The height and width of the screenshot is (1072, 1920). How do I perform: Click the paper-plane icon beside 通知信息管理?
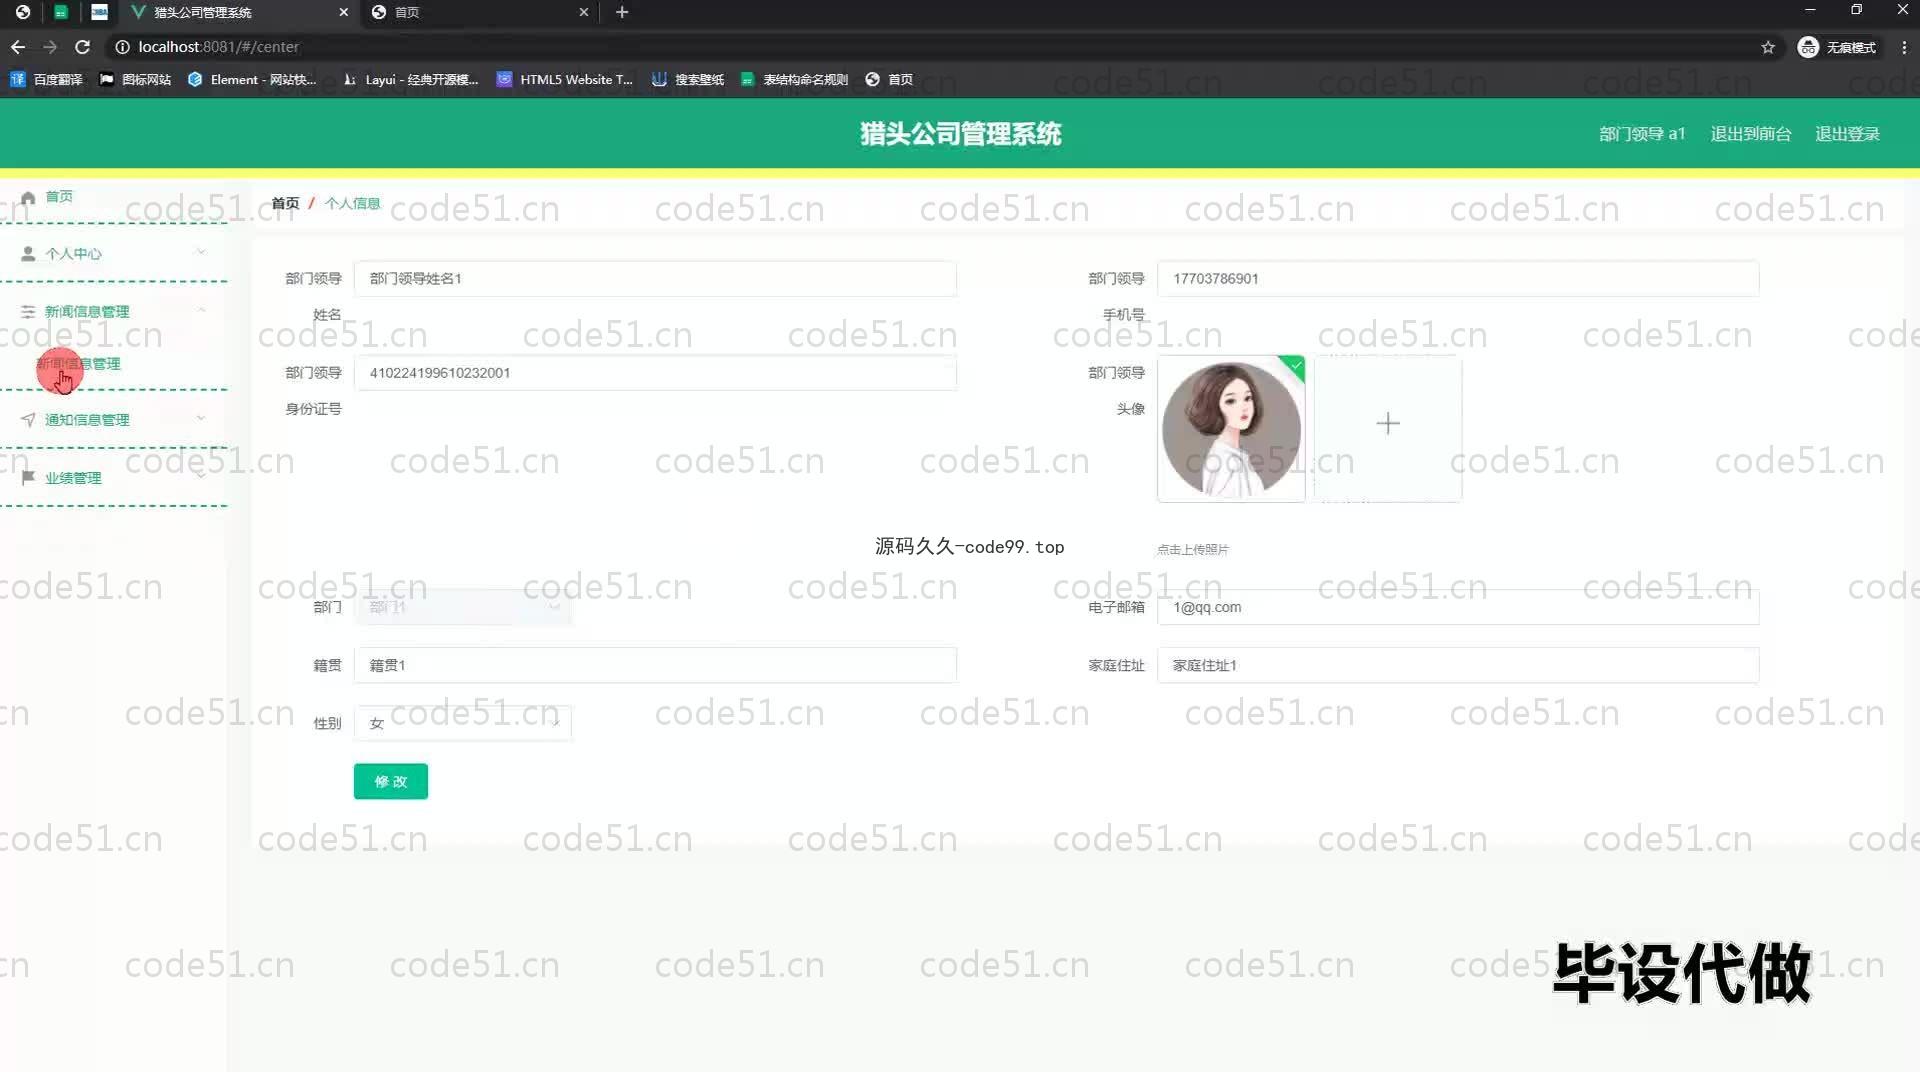[28, 420]
